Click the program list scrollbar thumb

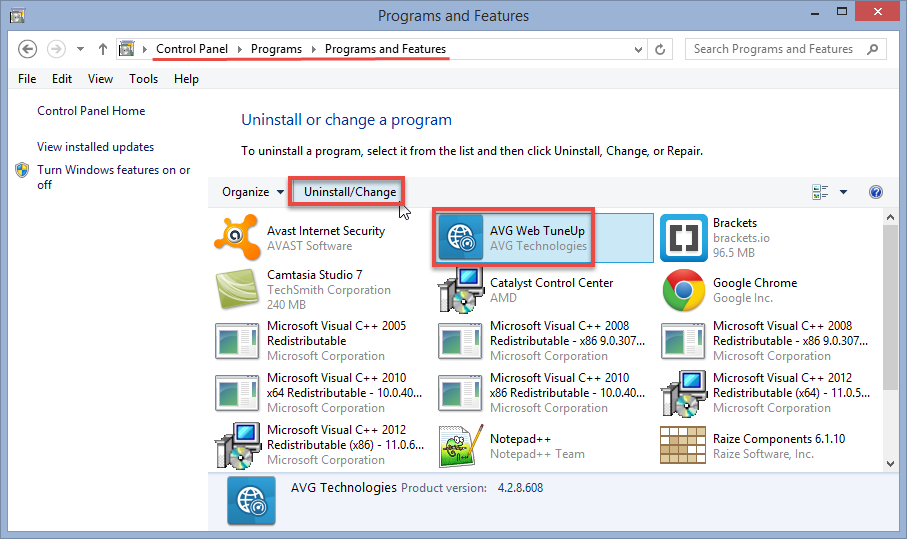coord(890,308)
